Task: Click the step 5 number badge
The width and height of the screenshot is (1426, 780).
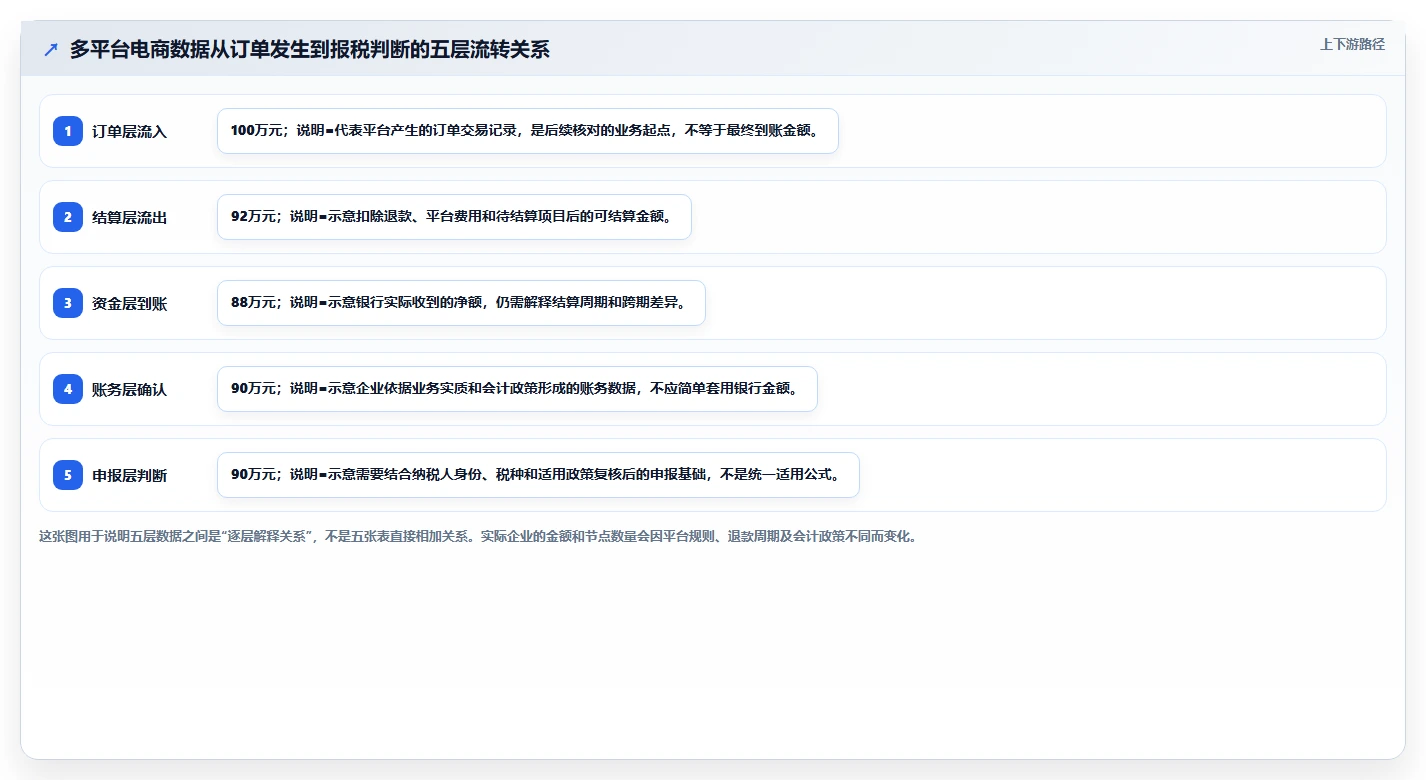Action: tap(68, 475)
